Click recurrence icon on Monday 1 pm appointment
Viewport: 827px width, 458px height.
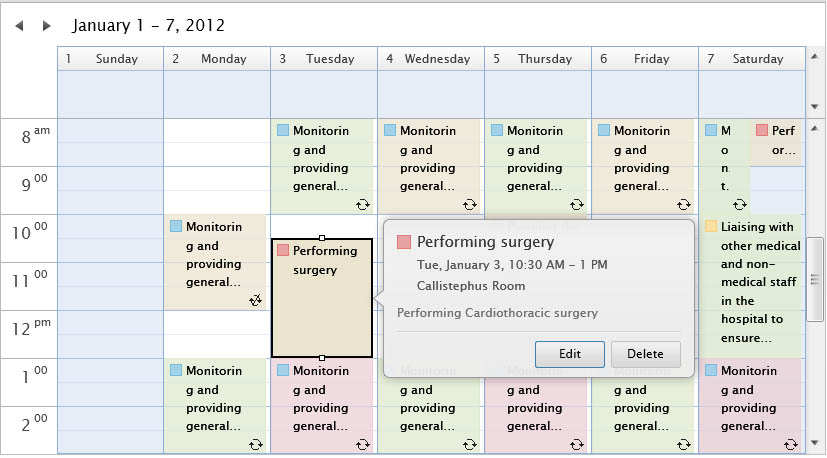(x=256, y=445)
